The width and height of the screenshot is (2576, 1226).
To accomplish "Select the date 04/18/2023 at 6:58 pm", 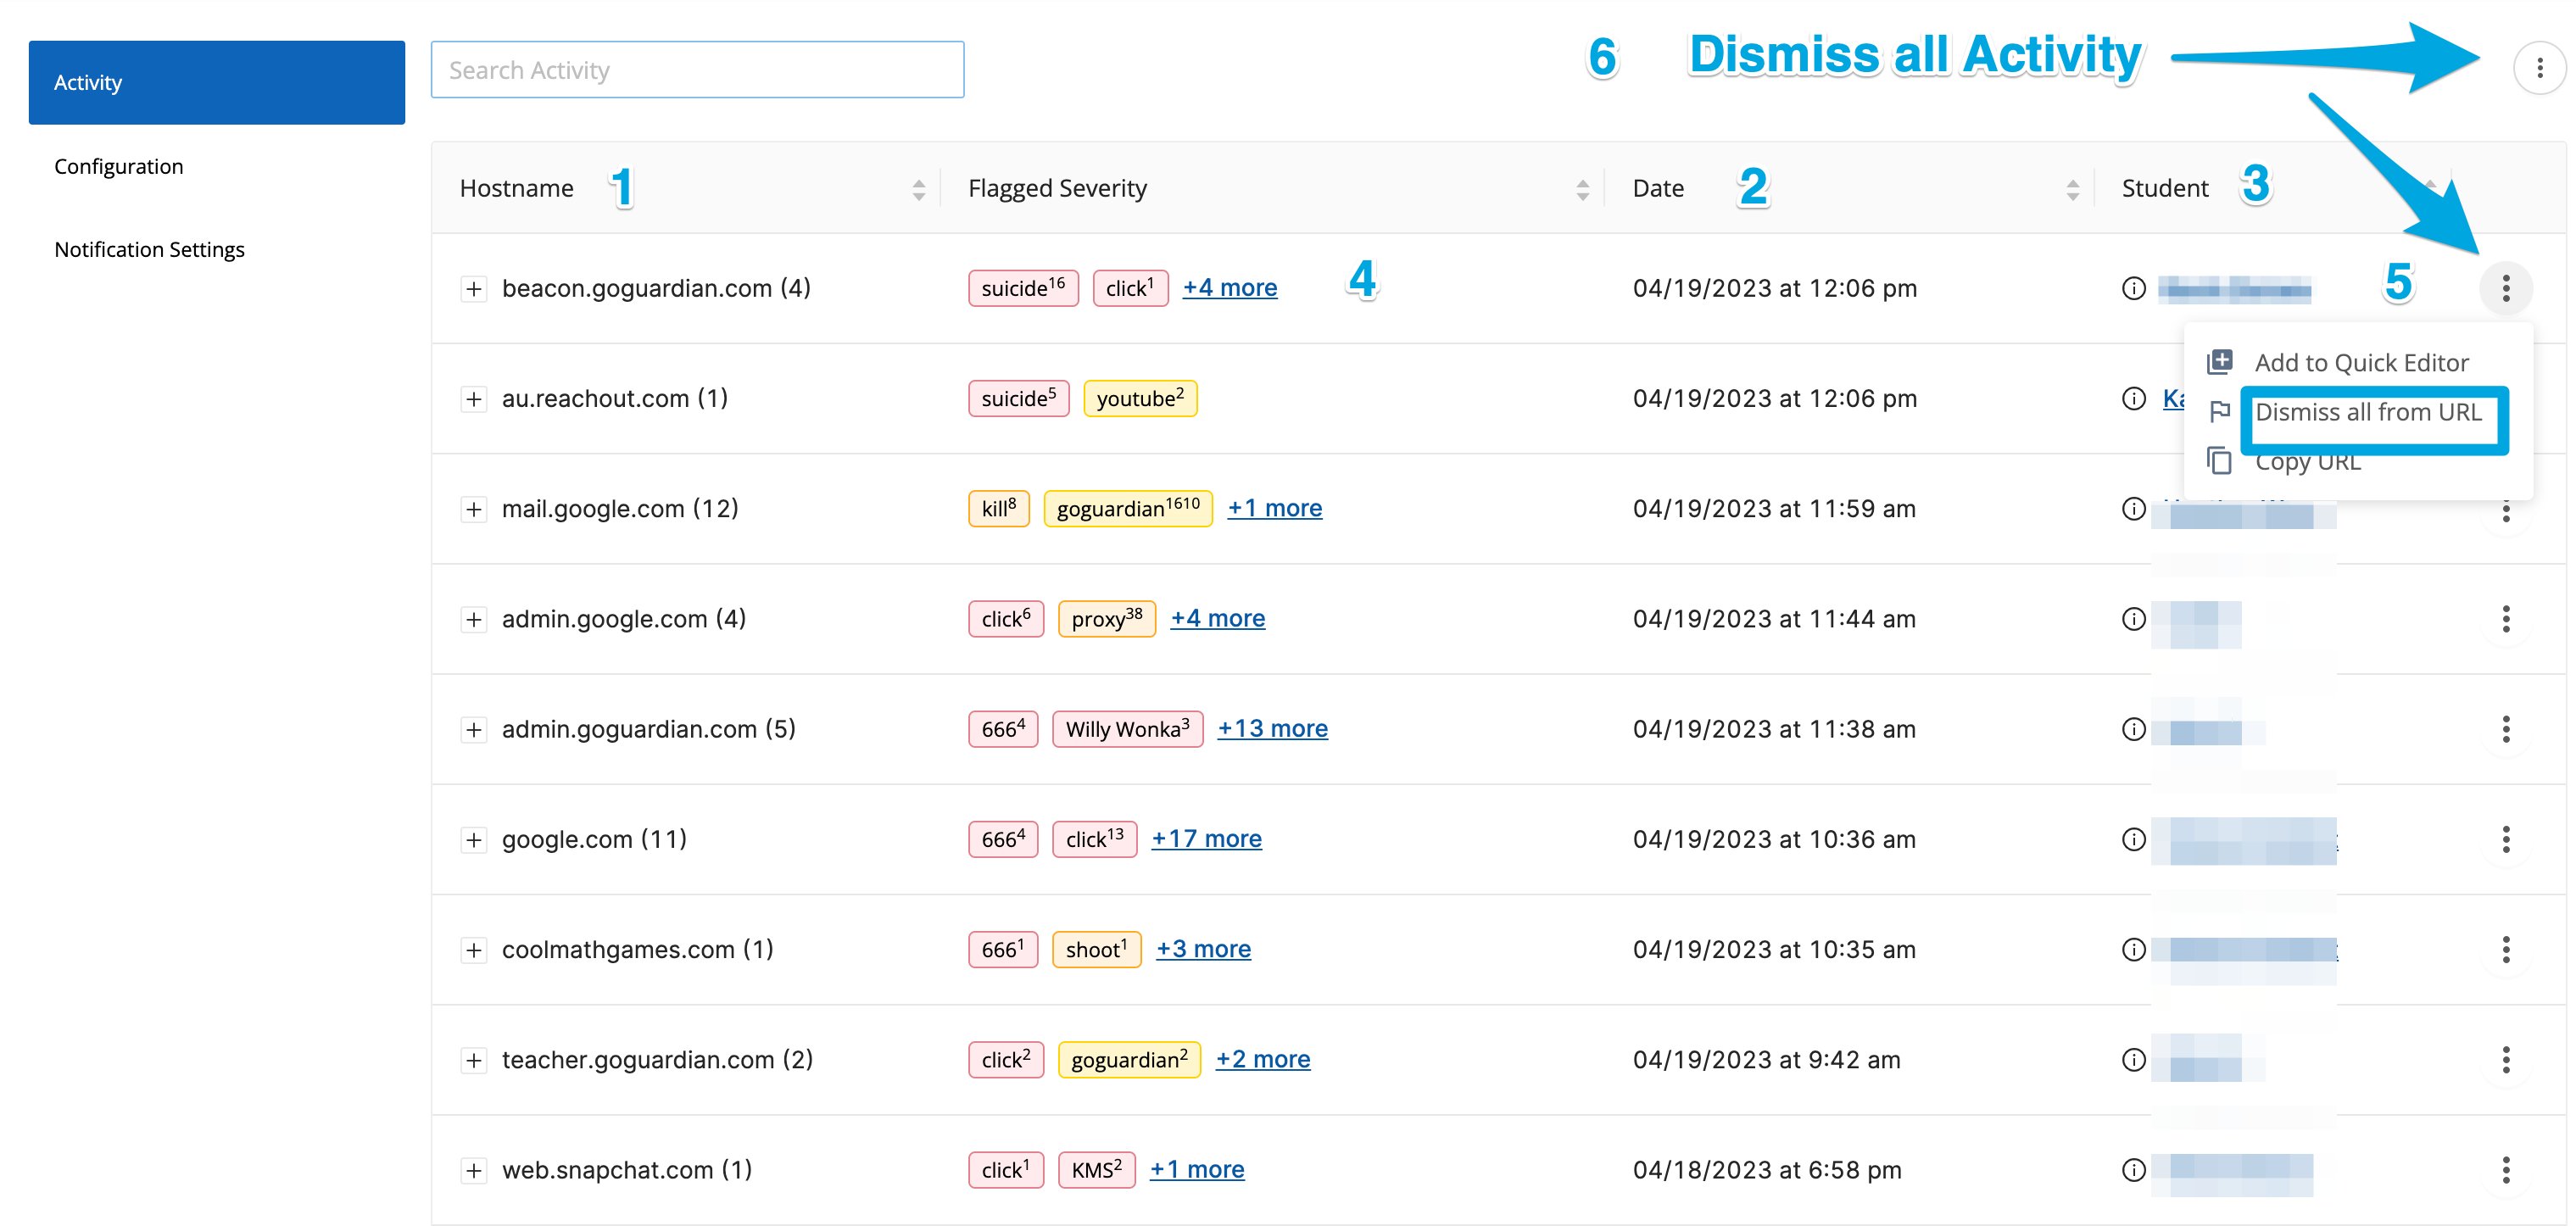I will click(1766, 1170).
